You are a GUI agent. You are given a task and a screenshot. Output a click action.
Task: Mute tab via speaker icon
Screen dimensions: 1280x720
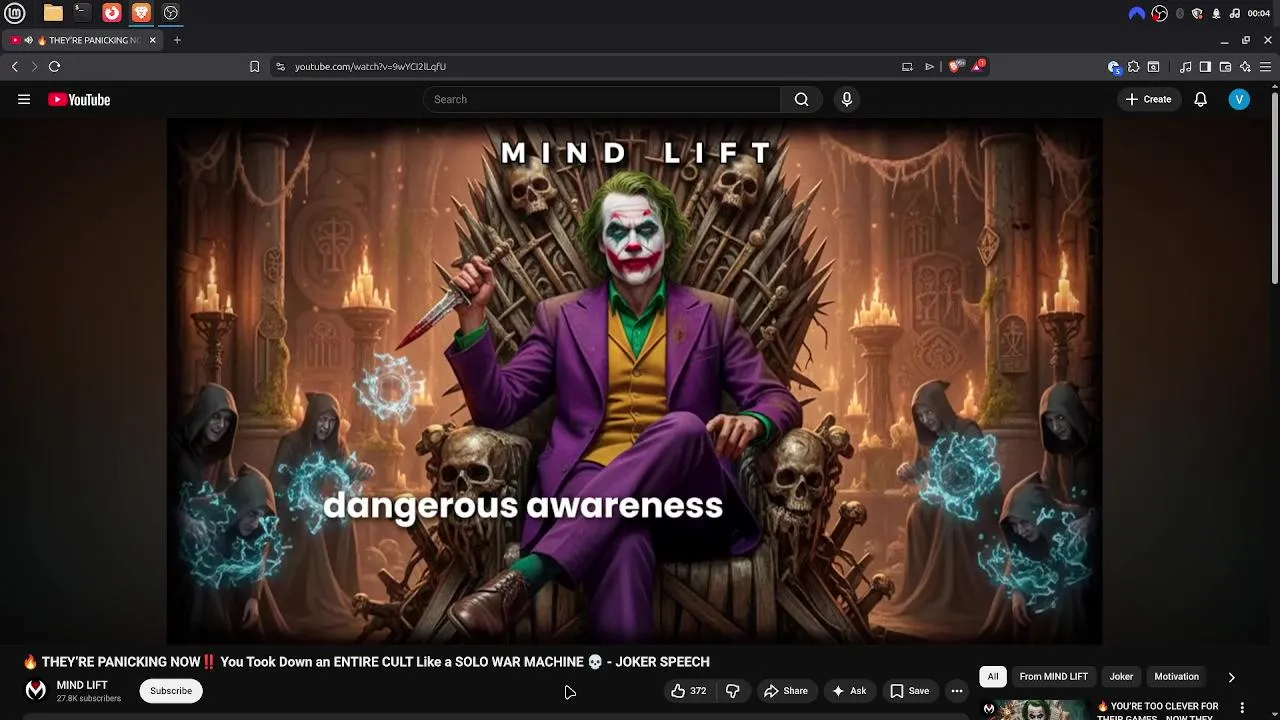[28, 40]
